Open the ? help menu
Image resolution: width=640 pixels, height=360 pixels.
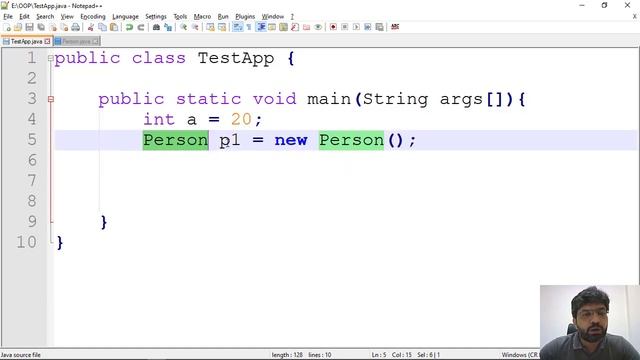click(292, 17)
